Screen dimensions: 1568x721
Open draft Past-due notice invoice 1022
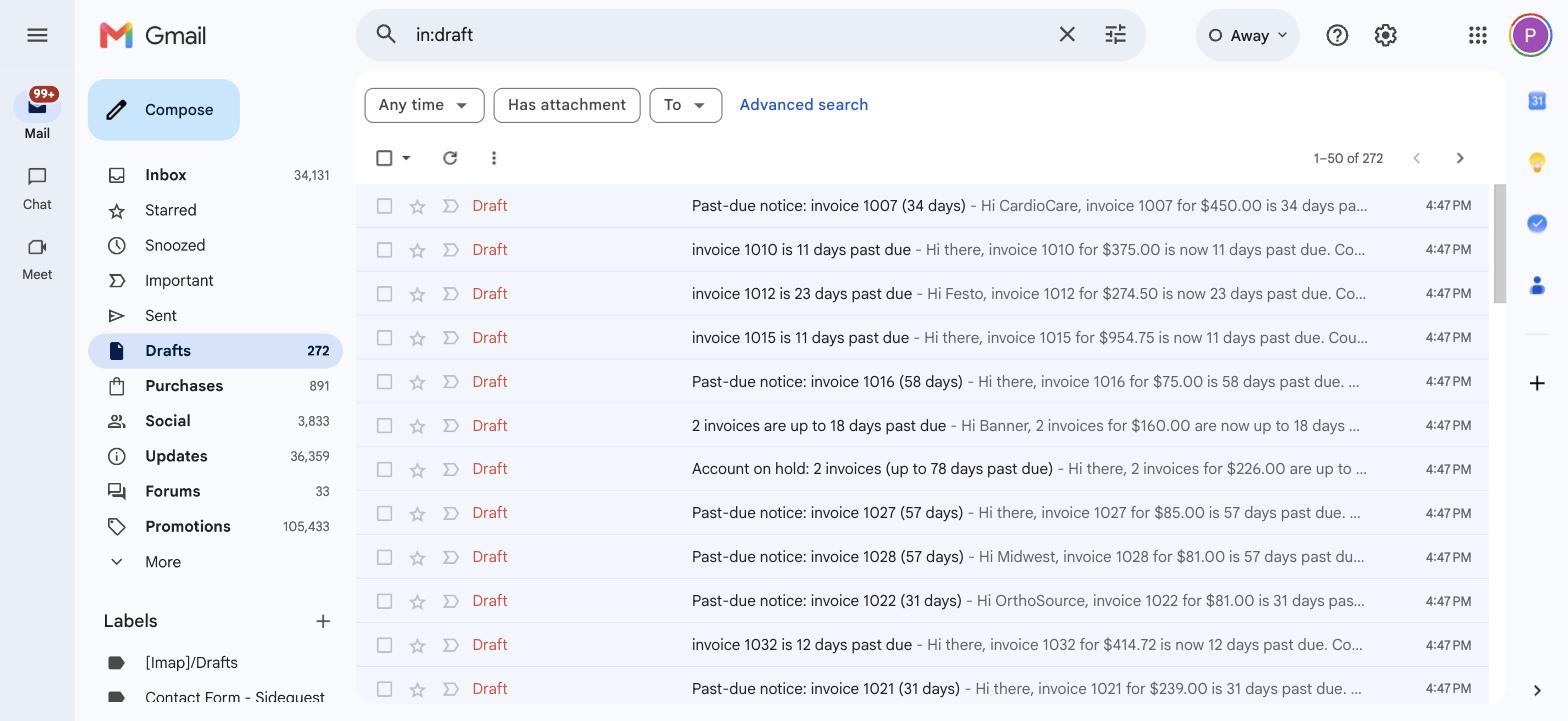point(922,601)
